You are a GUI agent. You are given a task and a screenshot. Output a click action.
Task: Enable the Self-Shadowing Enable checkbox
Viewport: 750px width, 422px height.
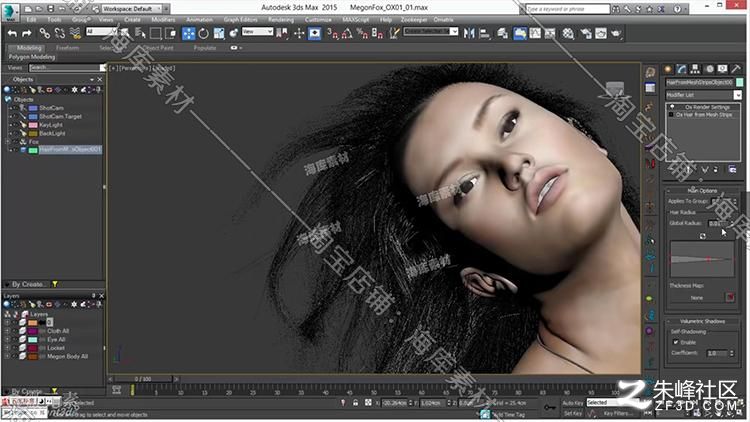pos(675,342)
